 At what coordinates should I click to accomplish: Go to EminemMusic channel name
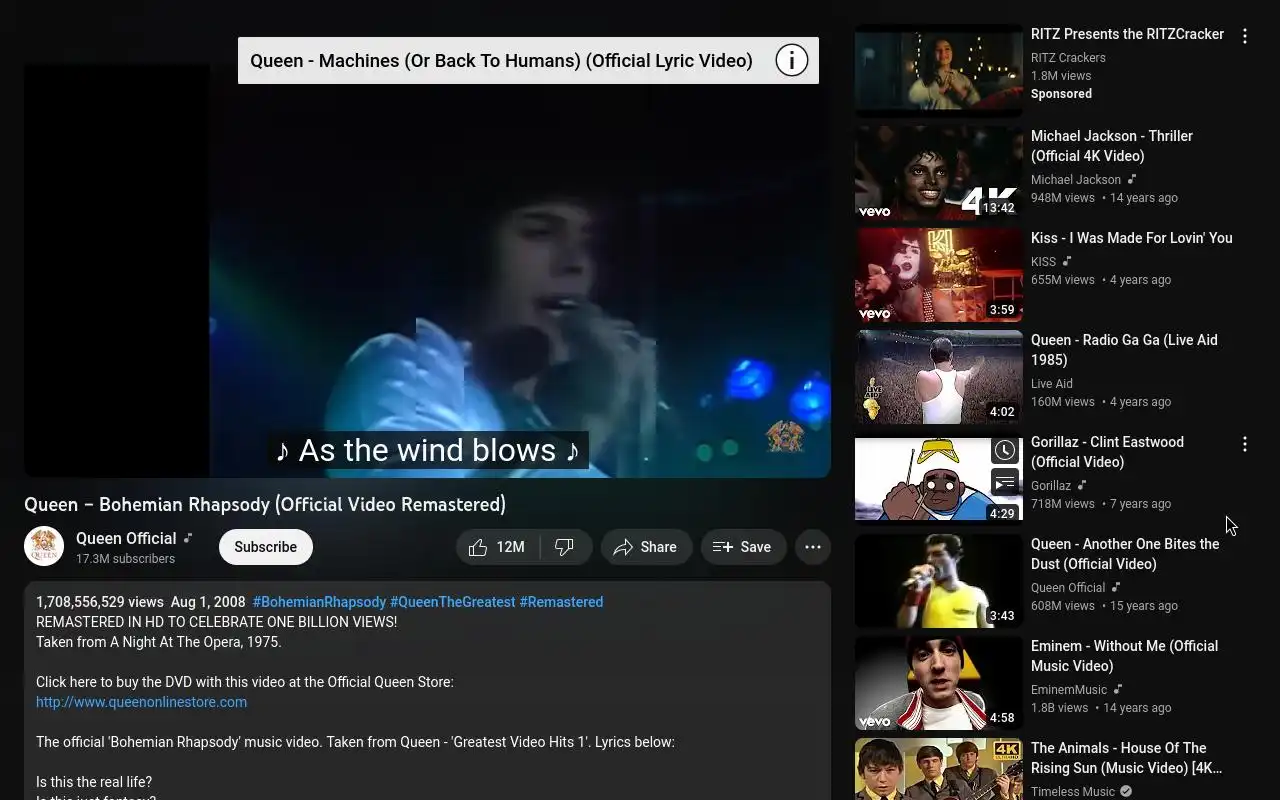click(x=1069, y=690)
